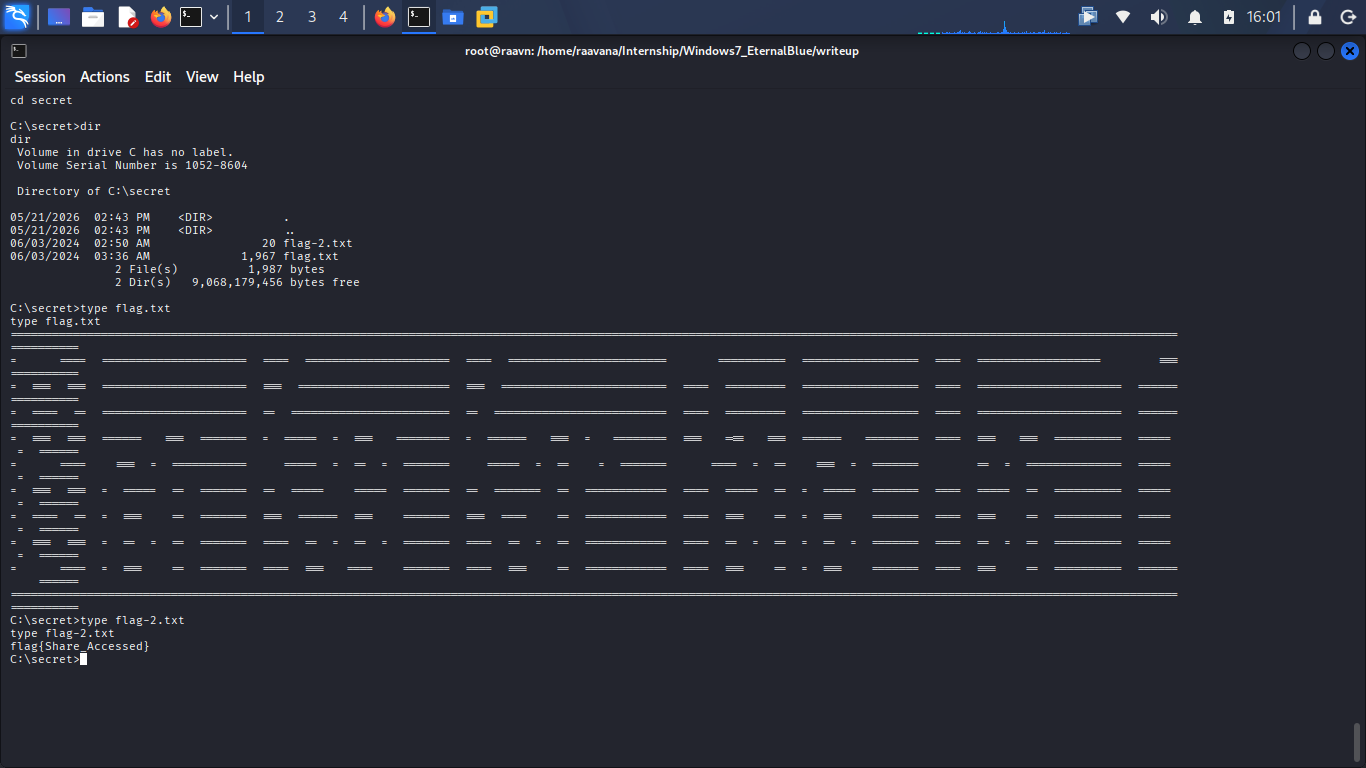The width and height of the screenshot is (1366, 768).
Task: Click 'Volume in drive C has no label.'
Action: click(x=125, y=152)
